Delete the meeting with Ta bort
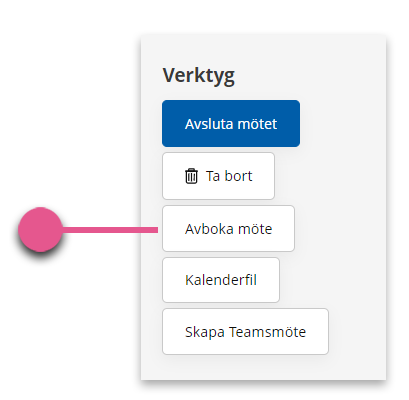The height and width of the screenshot is (400, 409). [218, 176]
